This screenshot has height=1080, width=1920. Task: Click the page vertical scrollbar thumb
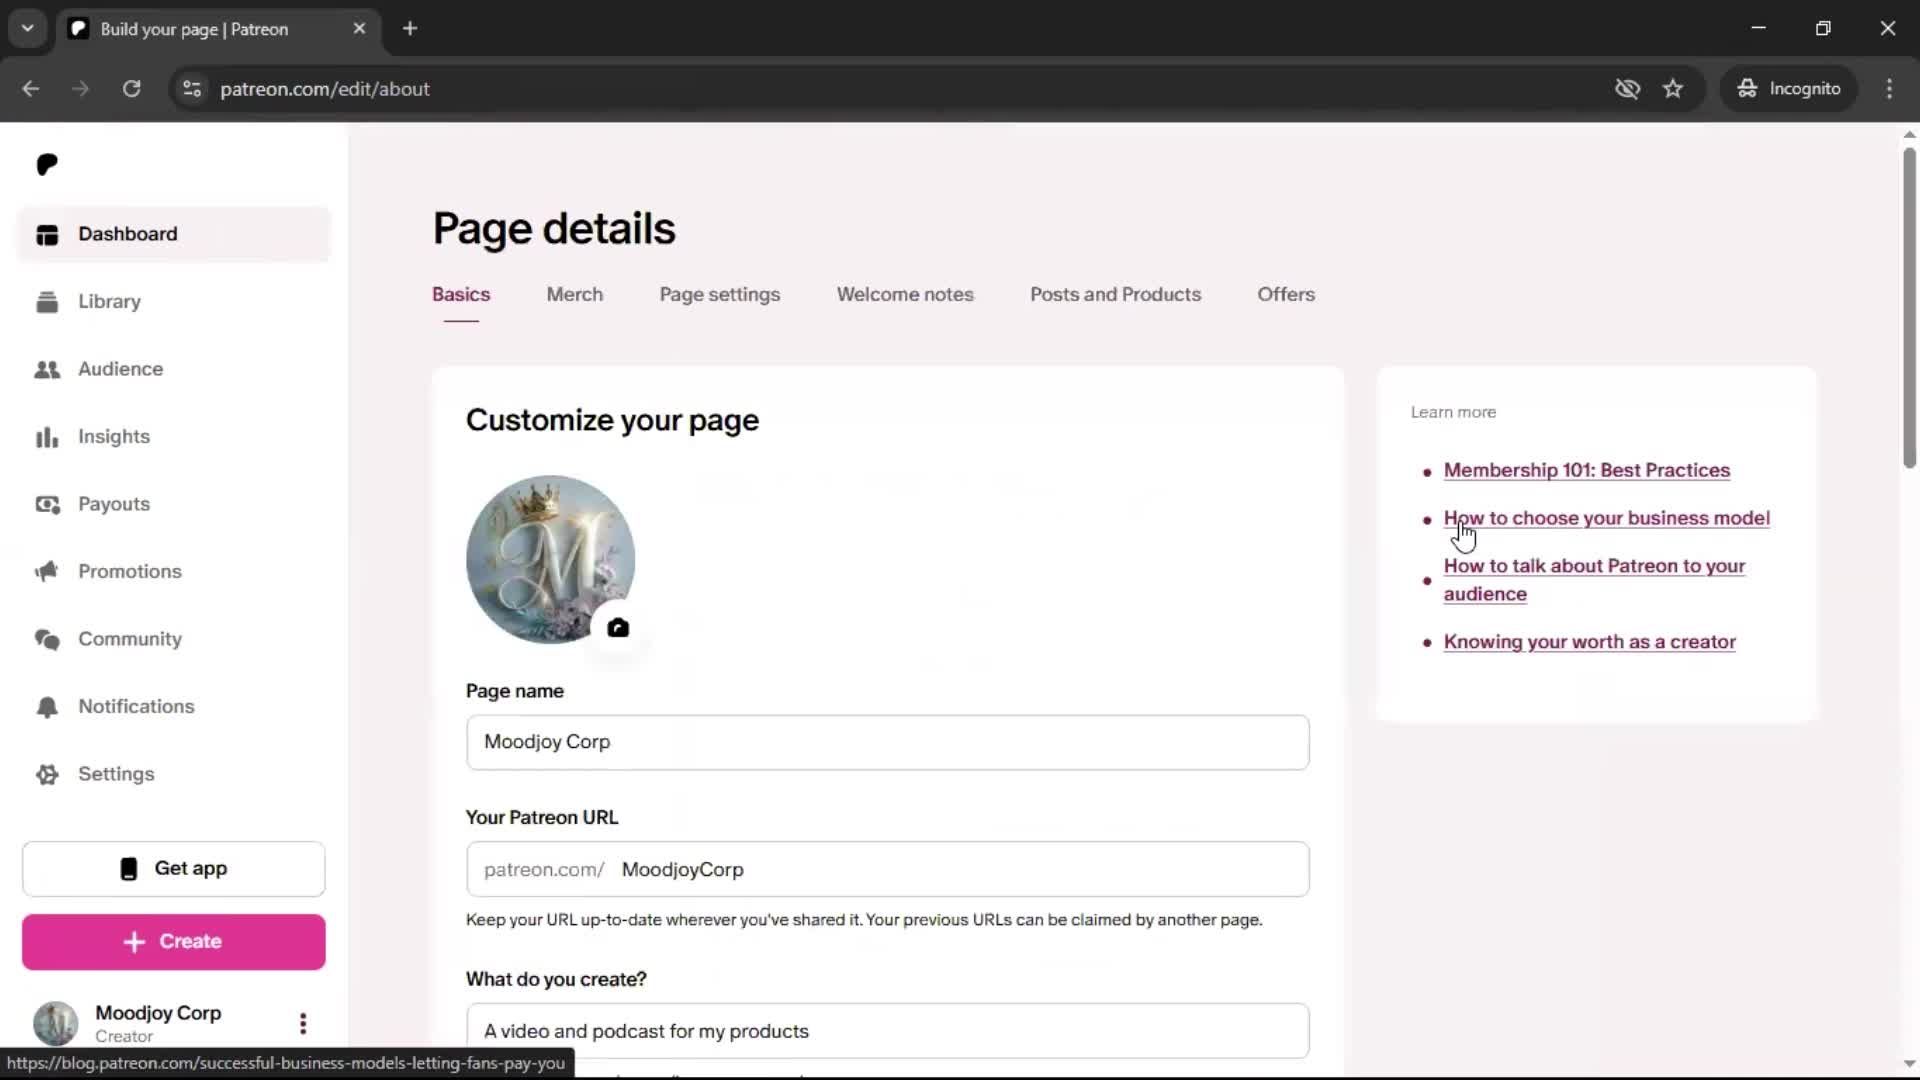pyautogui.click(x=1909, y=307)
